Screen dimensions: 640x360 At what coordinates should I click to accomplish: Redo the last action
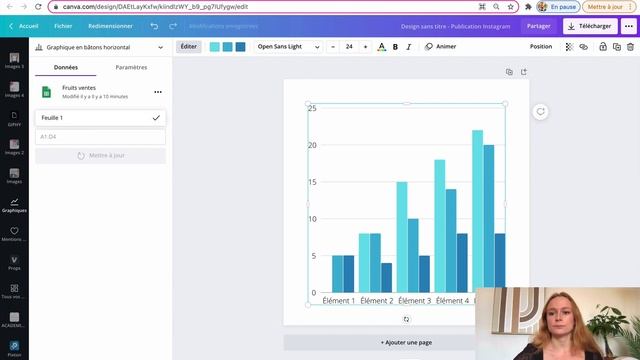click(x=173, y=26)
